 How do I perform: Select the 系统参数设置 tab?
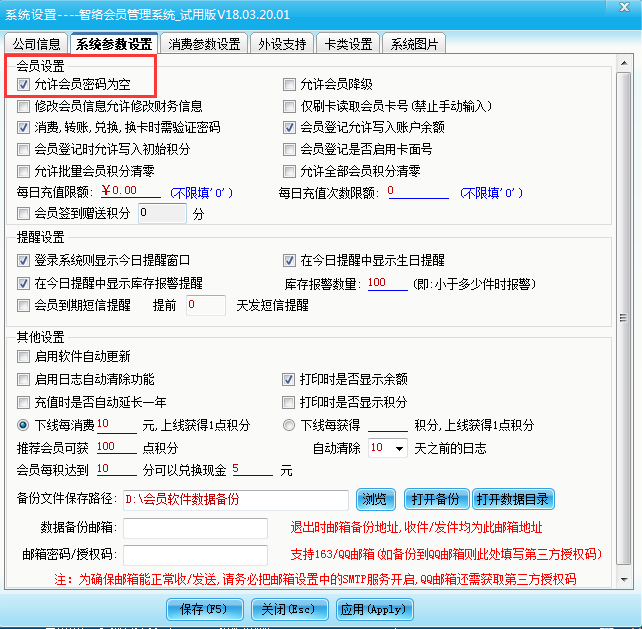[x=114, y=43]
